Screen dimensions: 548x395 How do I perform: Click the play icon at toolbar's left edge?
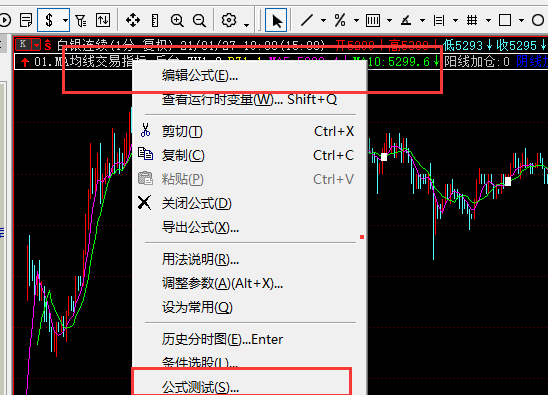(x=5, y=20)
